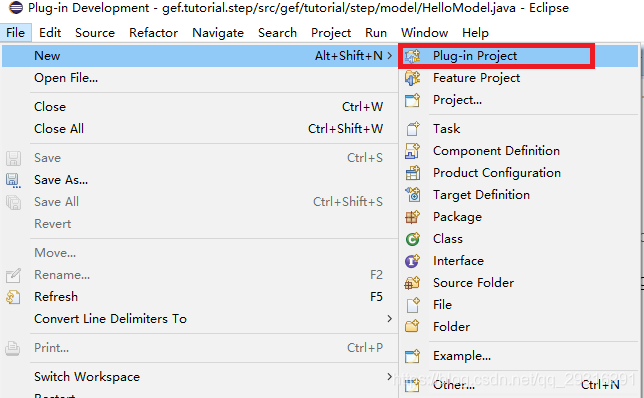Select Product Configuration entry
Image resolution: width=644 pixels, height=398 pixels.
519,173
